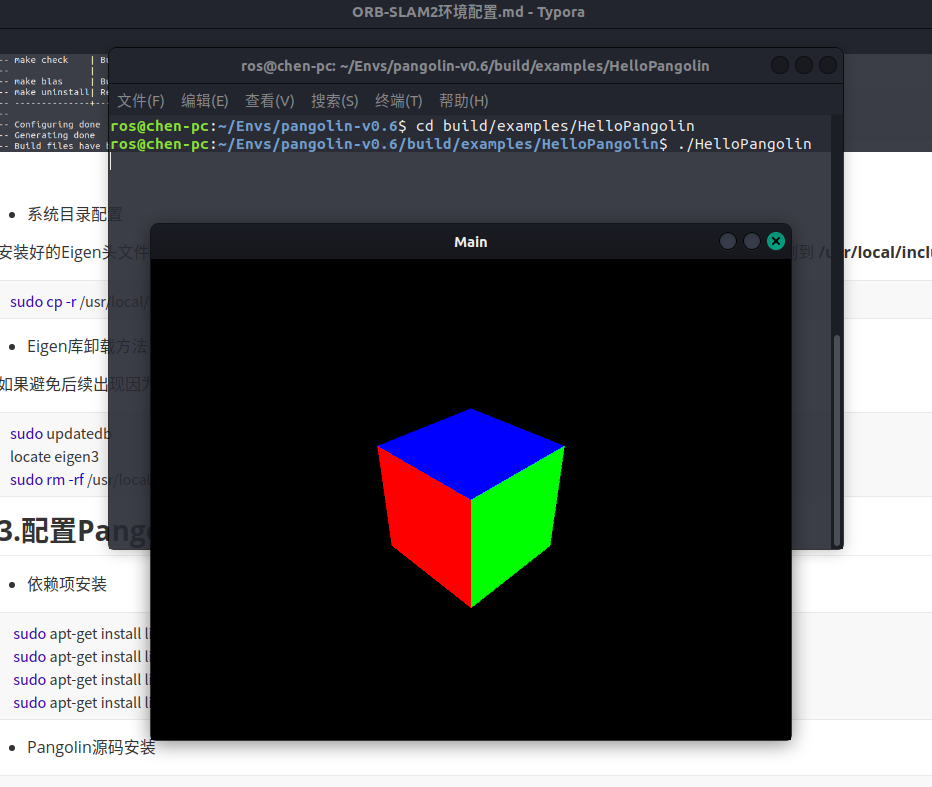Screen dimensions: 932x787
Task: Open the 编辑(E) menu in the terminal
Action: pos(204,101)
